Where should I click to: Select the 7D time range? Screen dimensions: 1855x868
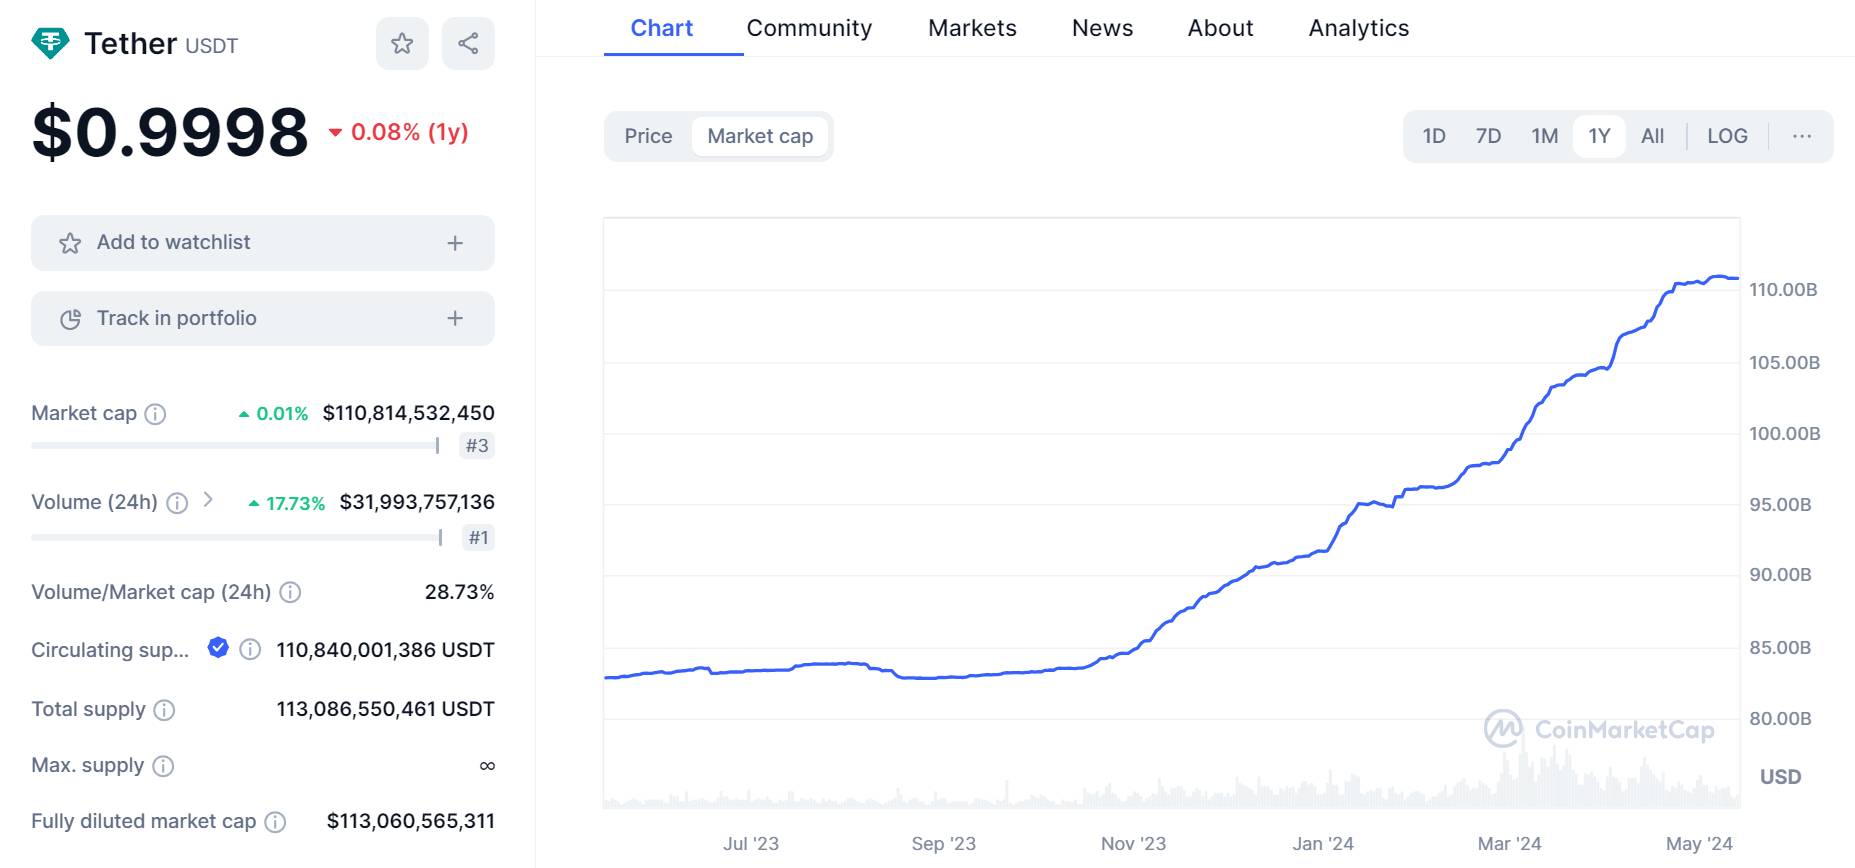tap(1488, 136)
